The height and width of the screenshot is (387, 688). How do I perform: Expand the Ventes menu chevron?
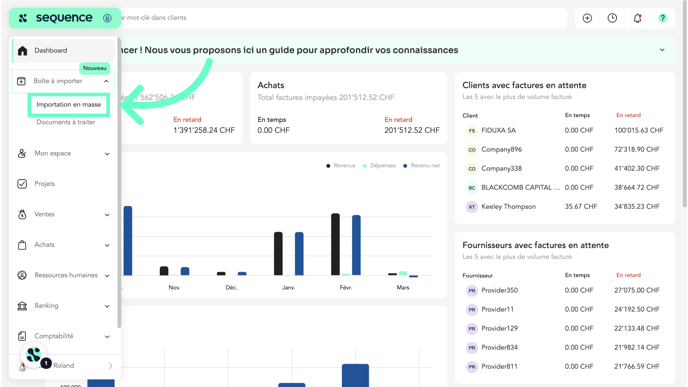tap(107, 215)
